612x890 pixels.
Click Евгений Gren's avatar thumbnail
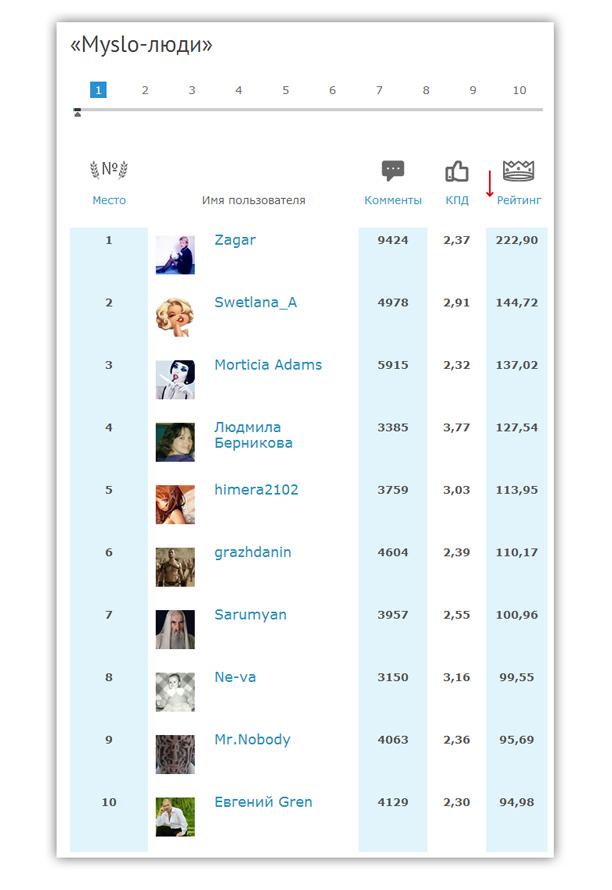coord(175,817)
